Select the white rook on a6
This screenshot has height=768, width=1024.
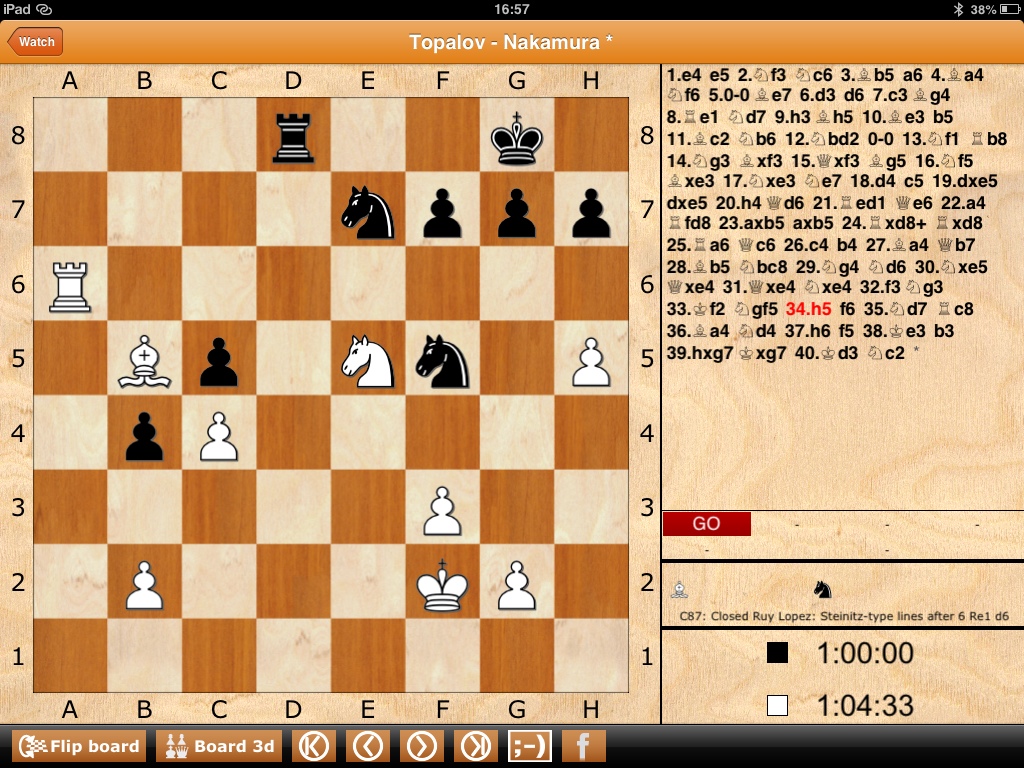(x=70, y=286)
